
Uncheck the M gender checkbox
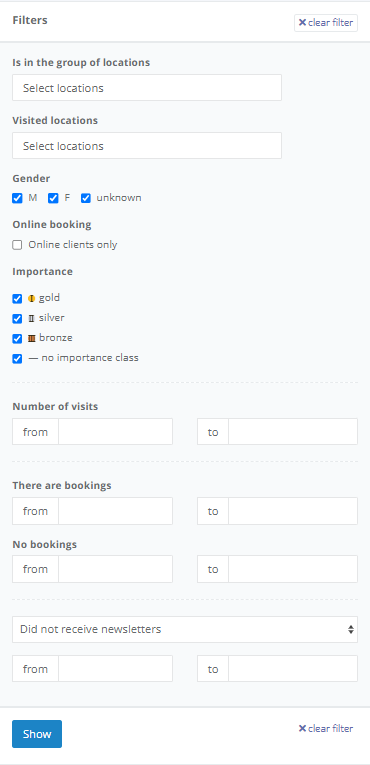pyautogui.click(x=18, y=198)
